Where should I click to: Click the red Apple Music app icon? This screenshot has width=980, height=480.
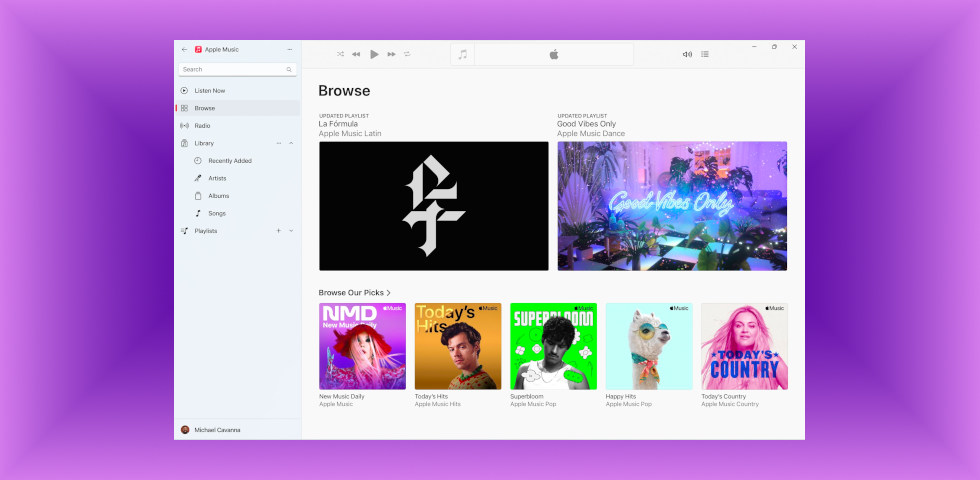[198, 49]
